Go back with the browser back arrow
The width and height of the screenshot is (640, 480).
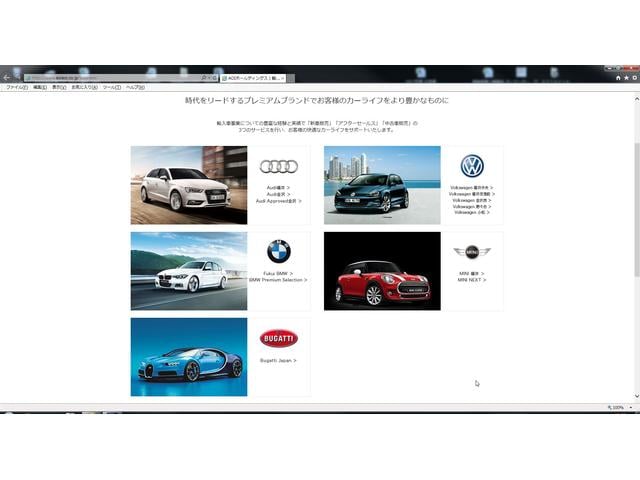click(x=6, y=77)
